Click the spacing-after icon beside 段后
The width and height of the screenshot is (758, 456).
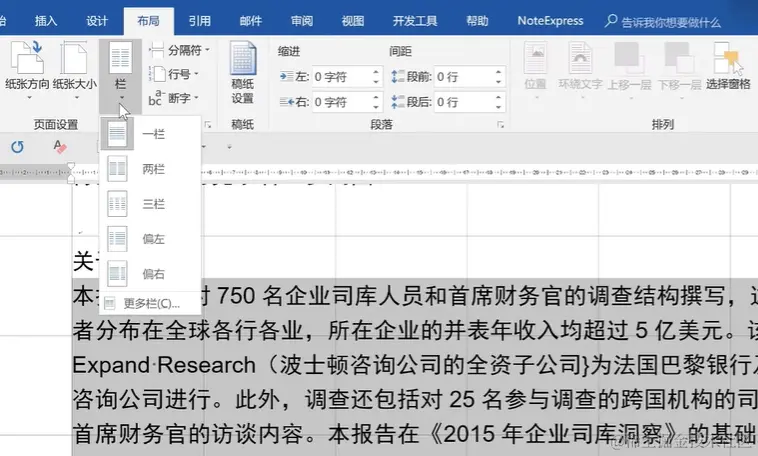tap(398, 102)
